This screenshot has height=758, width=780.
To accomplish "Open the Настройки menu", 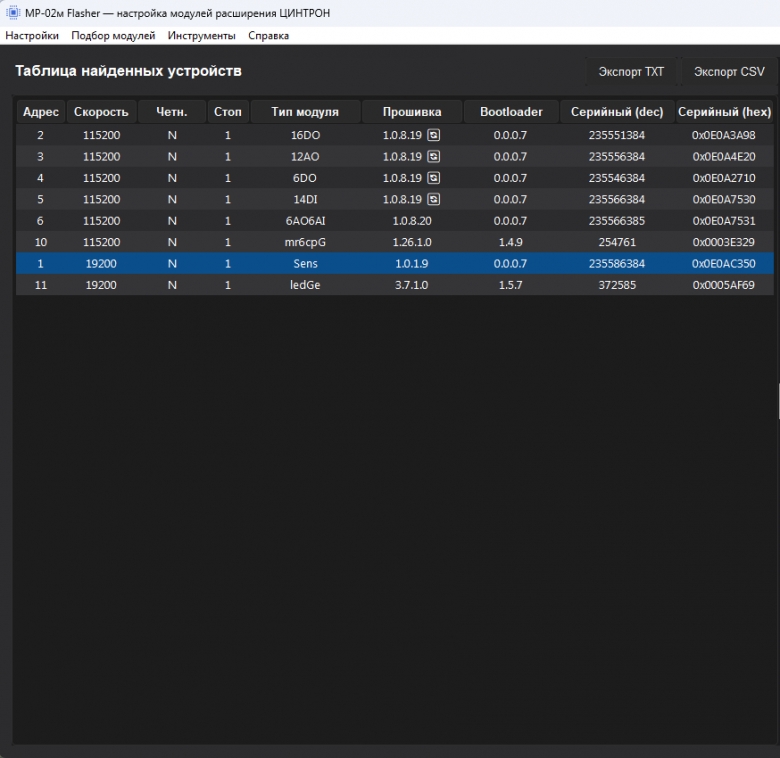I will pyautogui.click(x=32, y=35).
